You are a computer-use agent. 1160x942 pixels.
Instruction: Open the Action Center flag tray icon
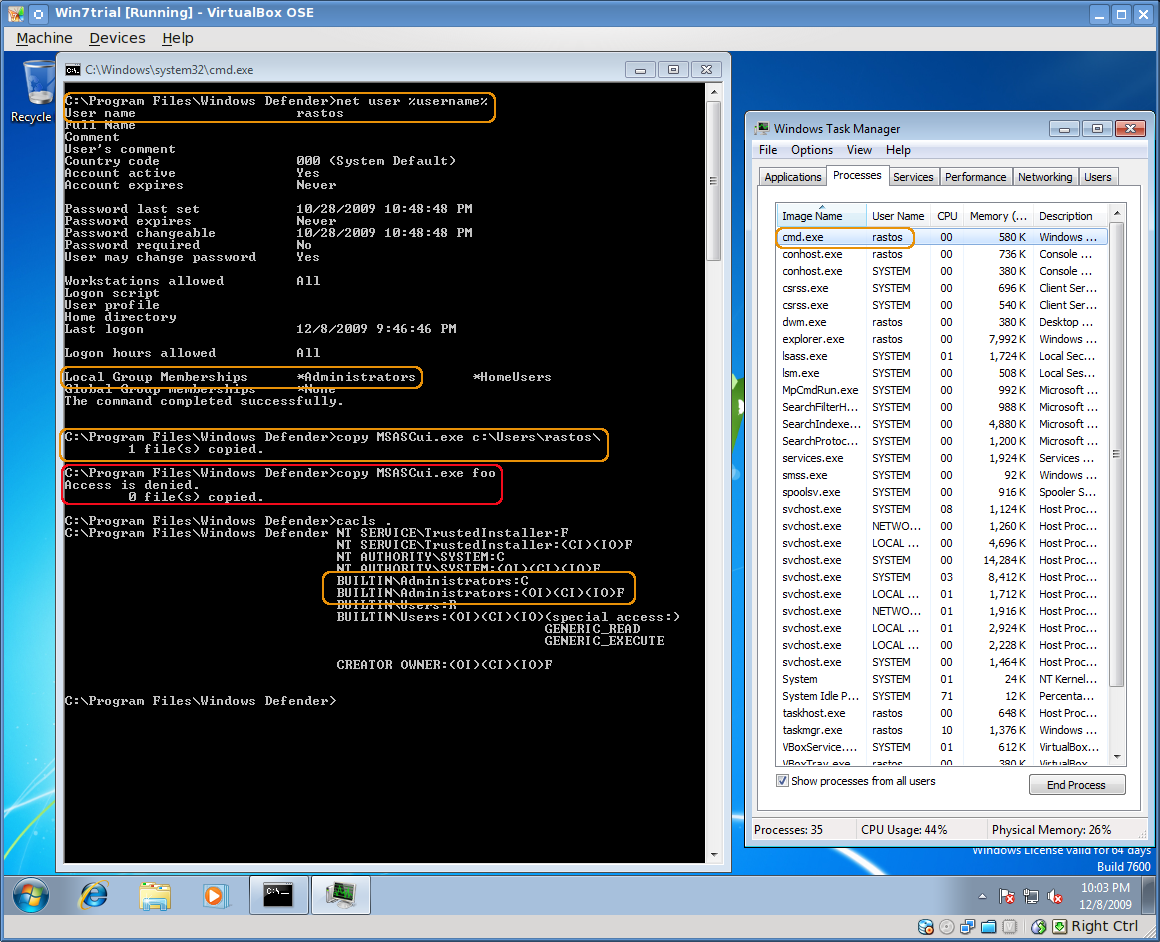pos(1006,897)
